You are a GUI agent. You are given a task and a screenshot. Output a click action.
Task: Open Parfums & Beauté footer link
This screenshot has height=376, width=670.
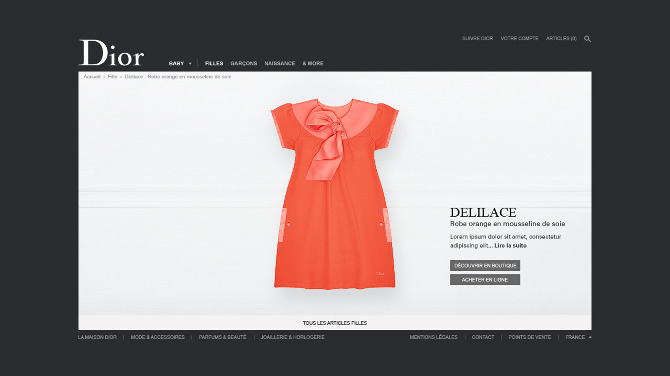[223, 337]
